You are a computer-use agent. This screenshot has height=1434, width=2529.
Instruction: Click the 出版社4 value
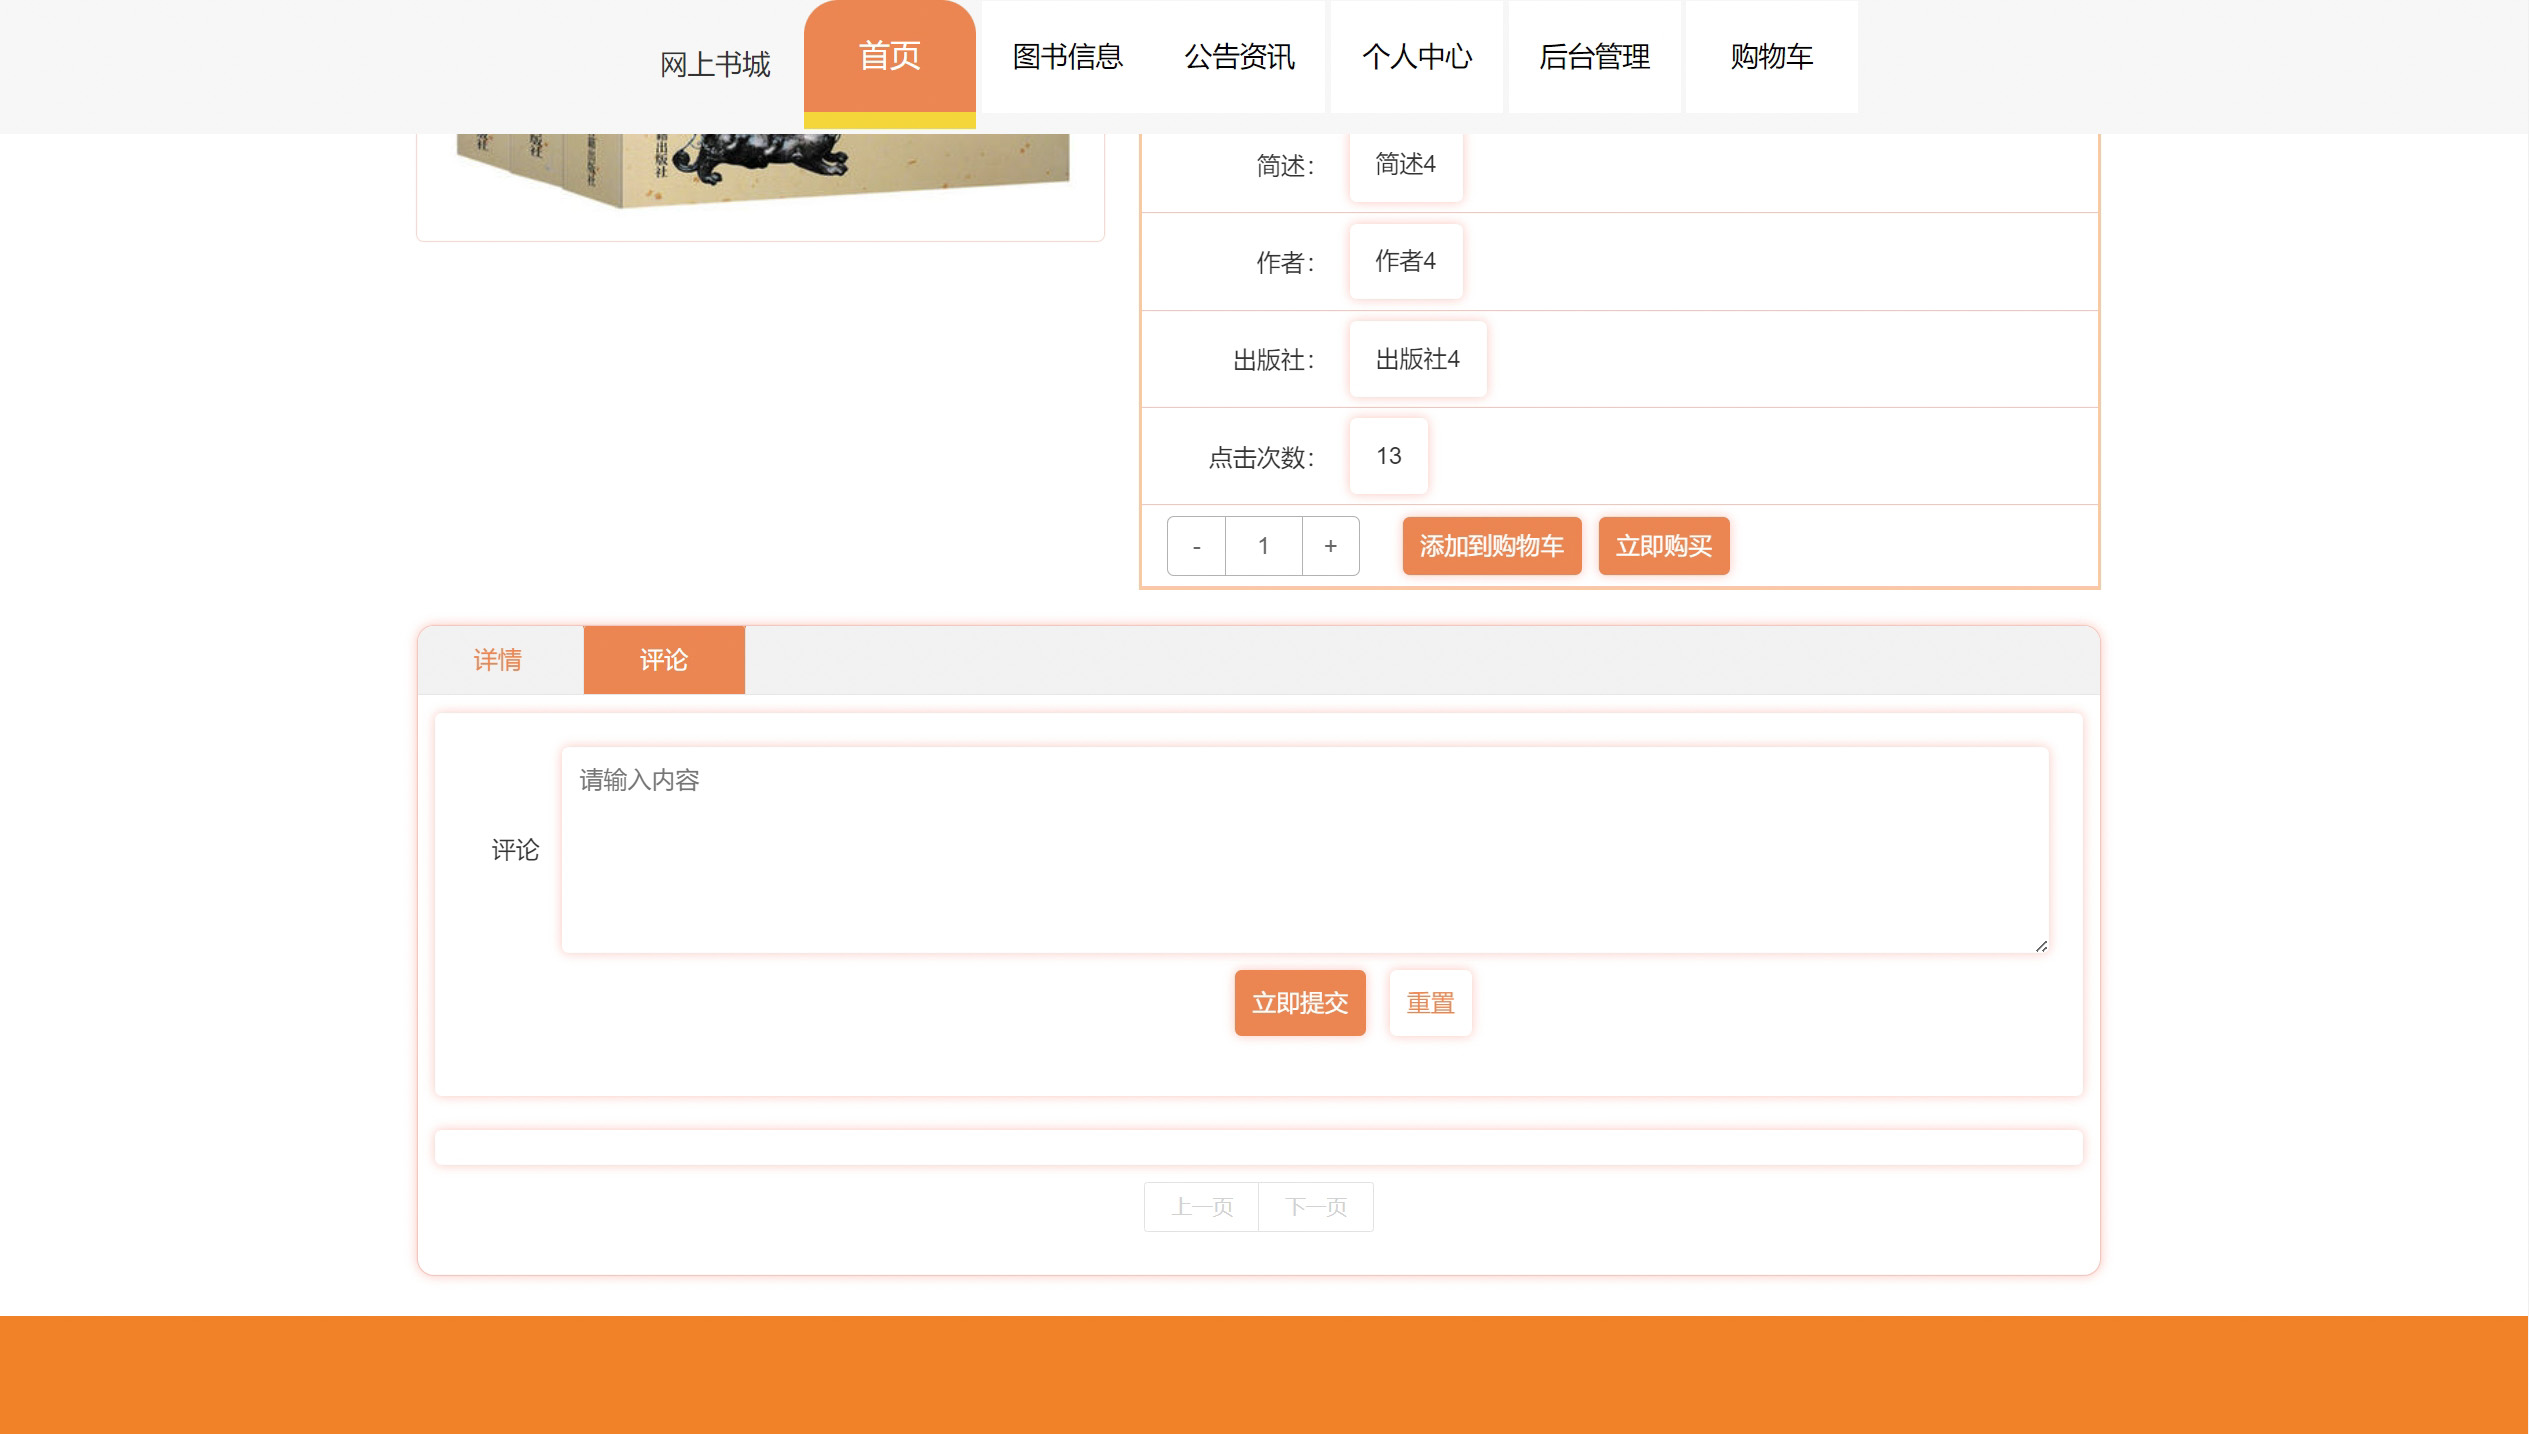click(1417, 359)
